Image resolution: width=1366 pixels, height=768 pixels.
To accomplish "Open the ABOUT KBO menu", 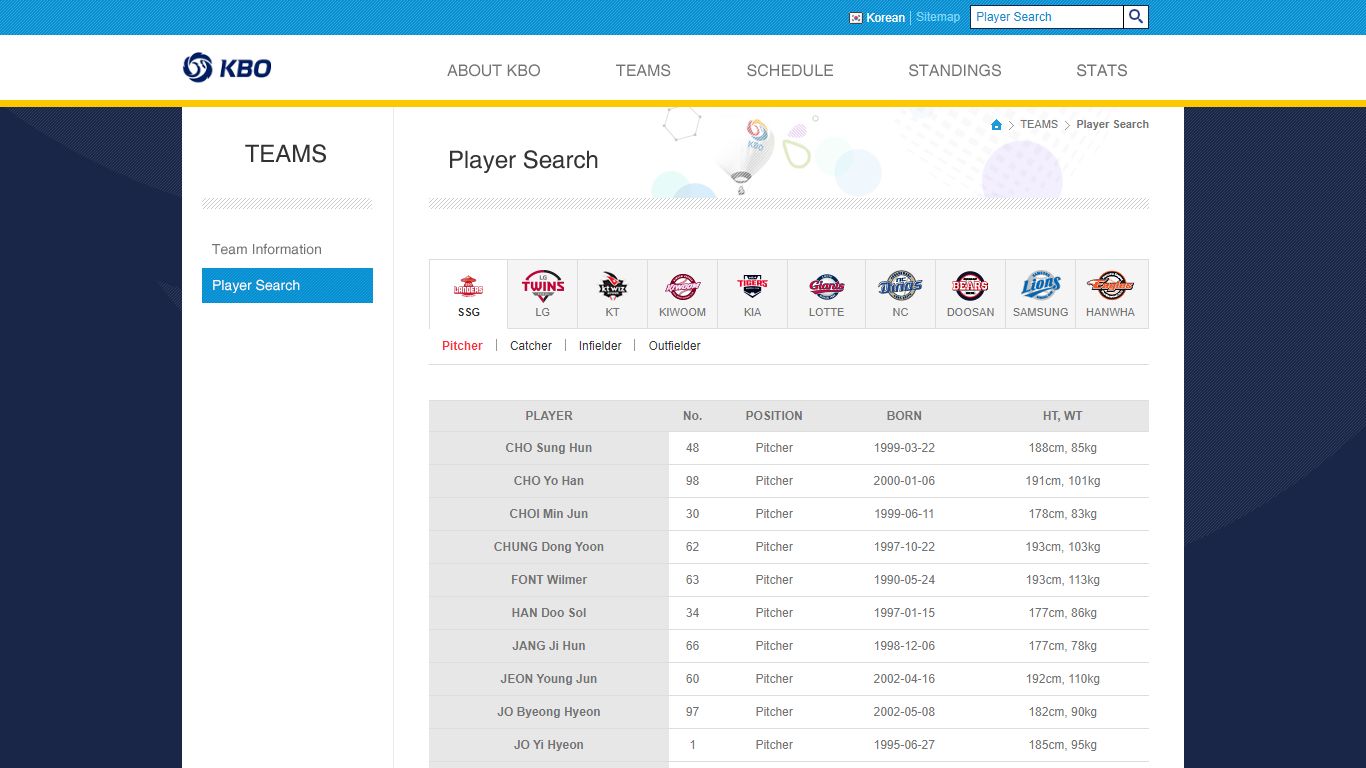I will click(494, 71).
